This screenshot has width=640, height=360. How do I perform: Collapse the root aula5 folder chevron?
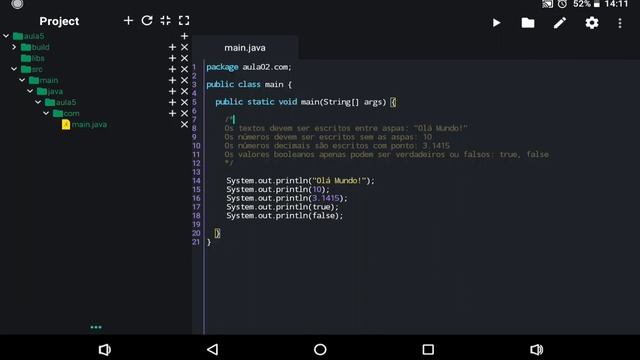(x=6, y=36)
